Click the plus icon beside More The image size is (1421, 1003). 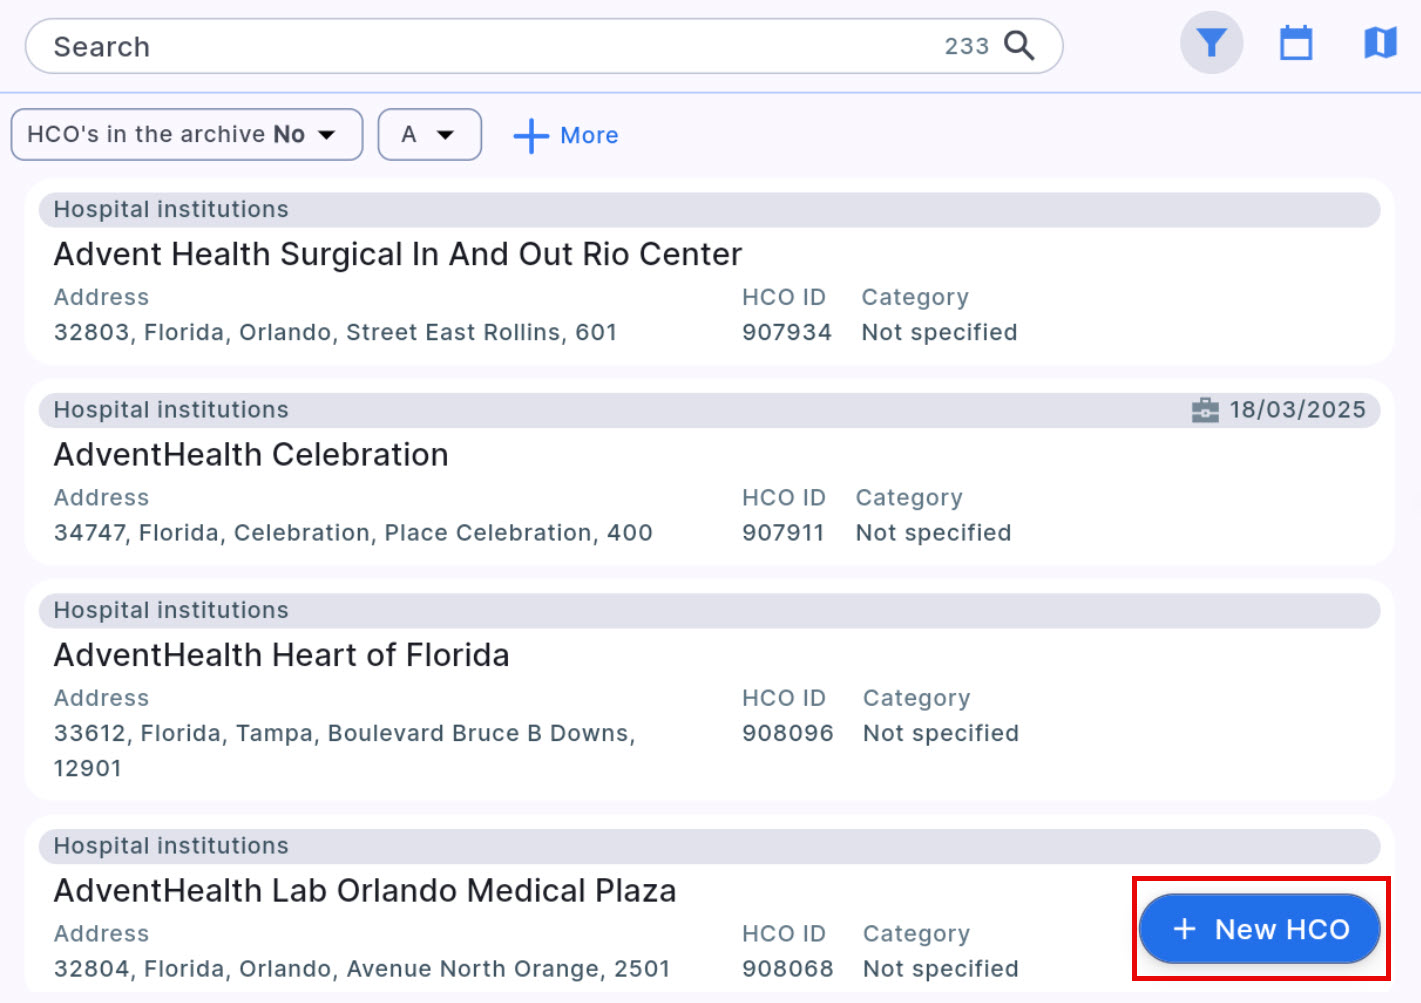click(531, 136)
